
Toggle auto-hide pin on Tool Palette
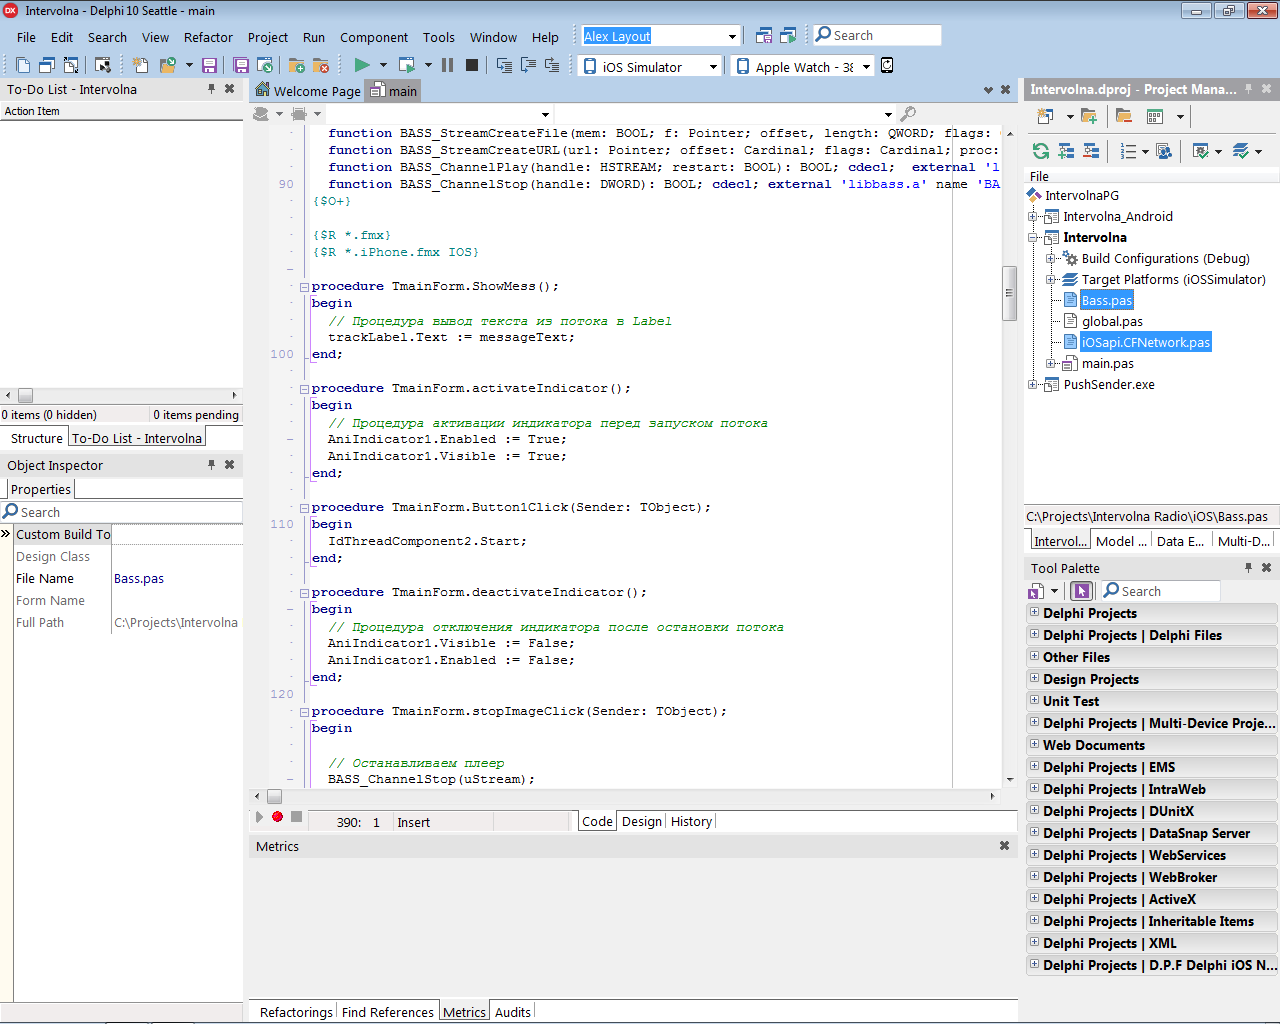pos(1248,568)
